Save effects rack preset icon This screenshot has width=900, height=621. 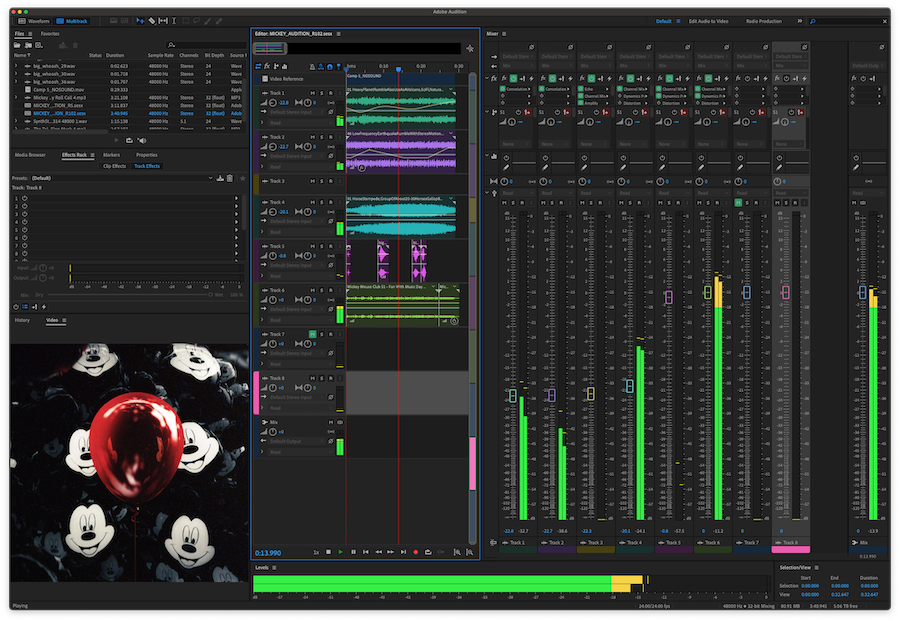tap(220, 178)
